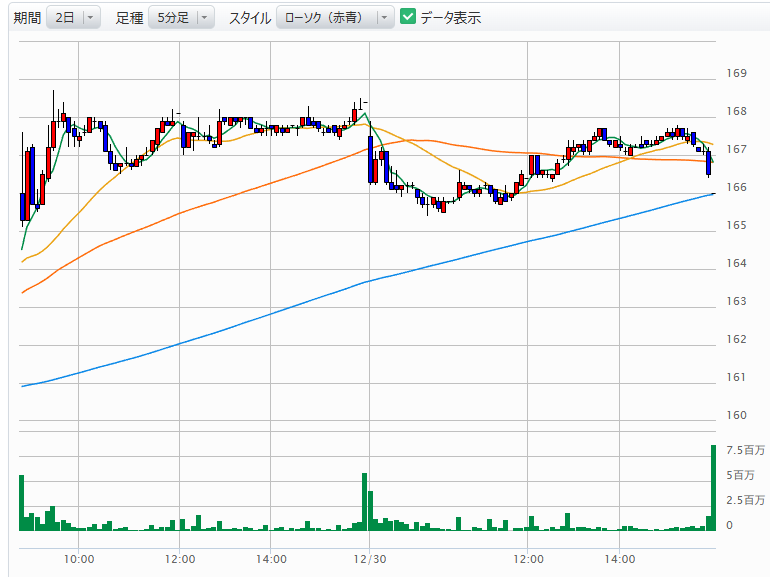Click the データ表示 label text
770x577 pixels.
tap(450, 18)
